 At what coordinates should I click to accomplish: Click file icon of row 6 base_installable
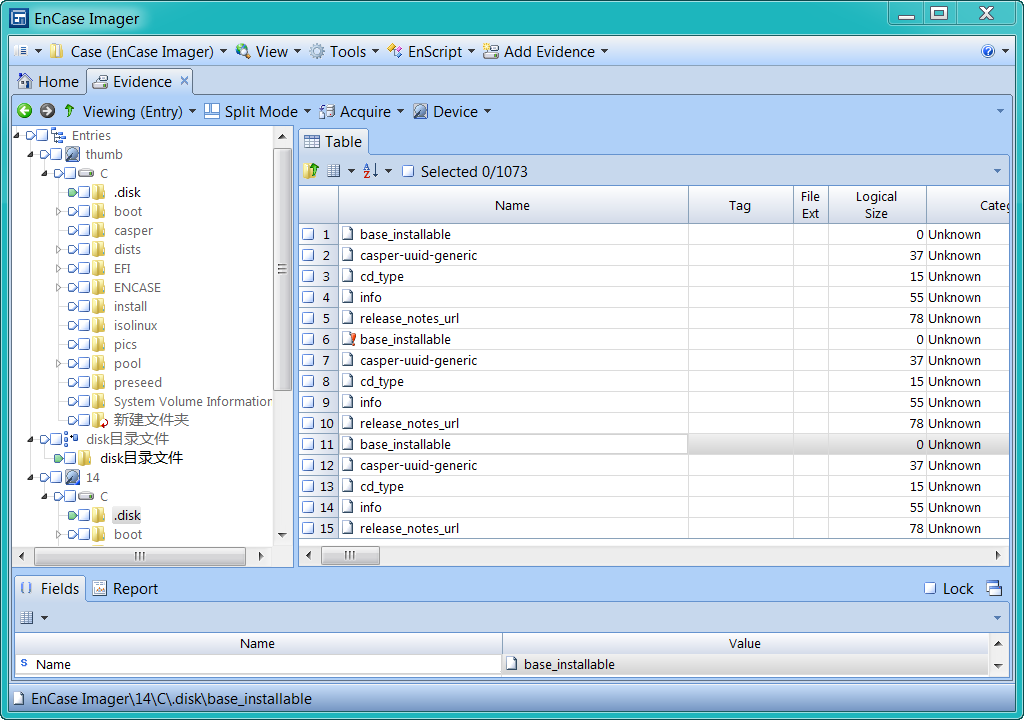click(x=349, y=339)
